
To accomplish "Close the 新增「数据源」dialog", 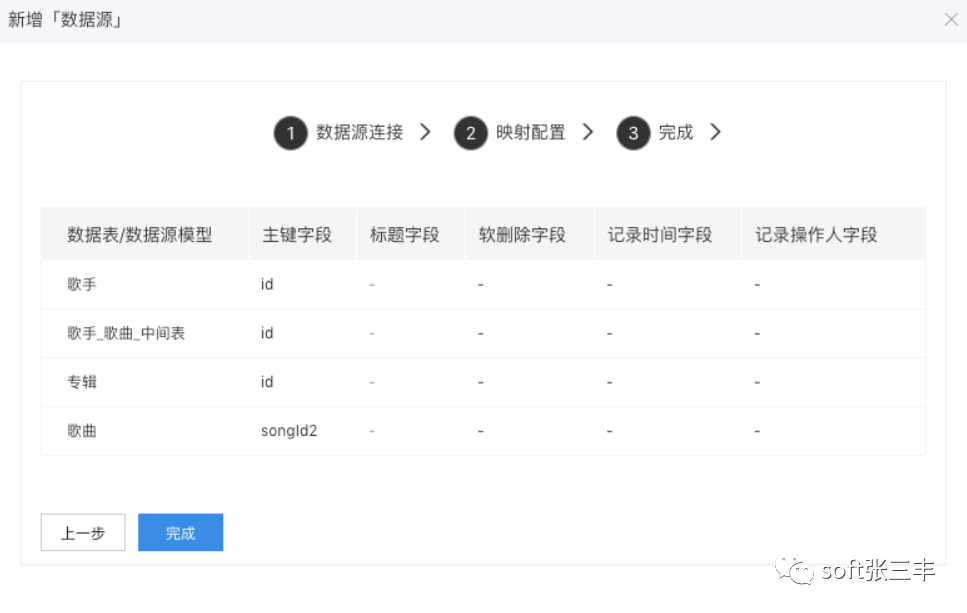I will click(x=950, y=20).
